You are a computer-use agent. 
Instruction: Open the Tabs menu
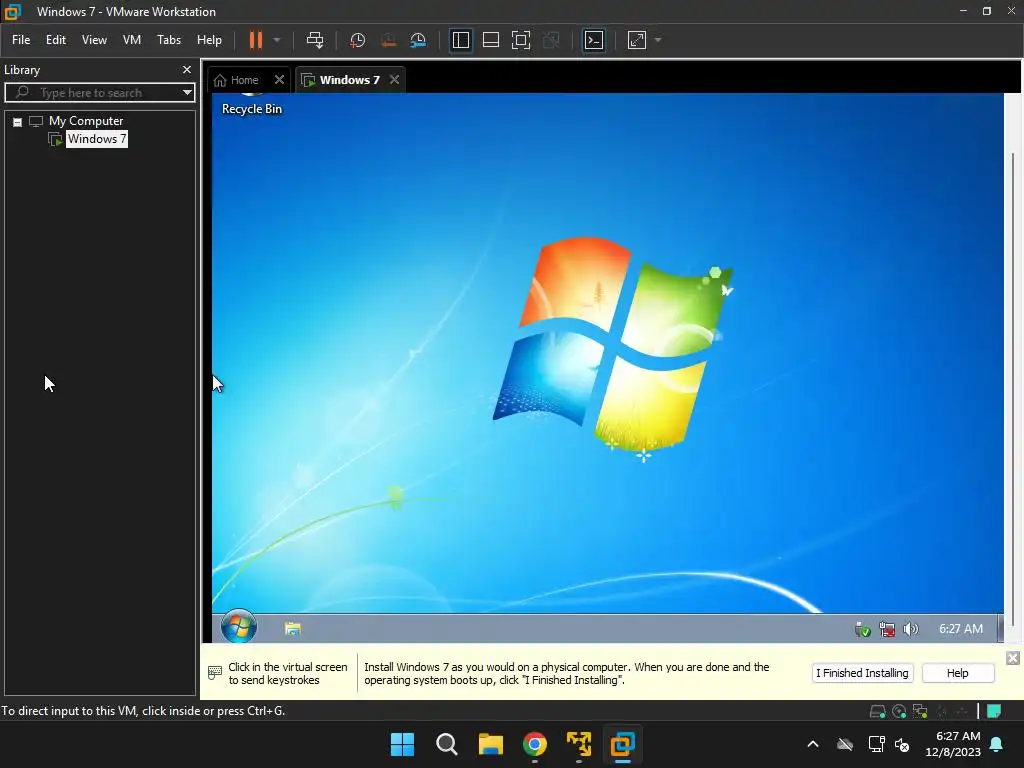tap(169, 40)
